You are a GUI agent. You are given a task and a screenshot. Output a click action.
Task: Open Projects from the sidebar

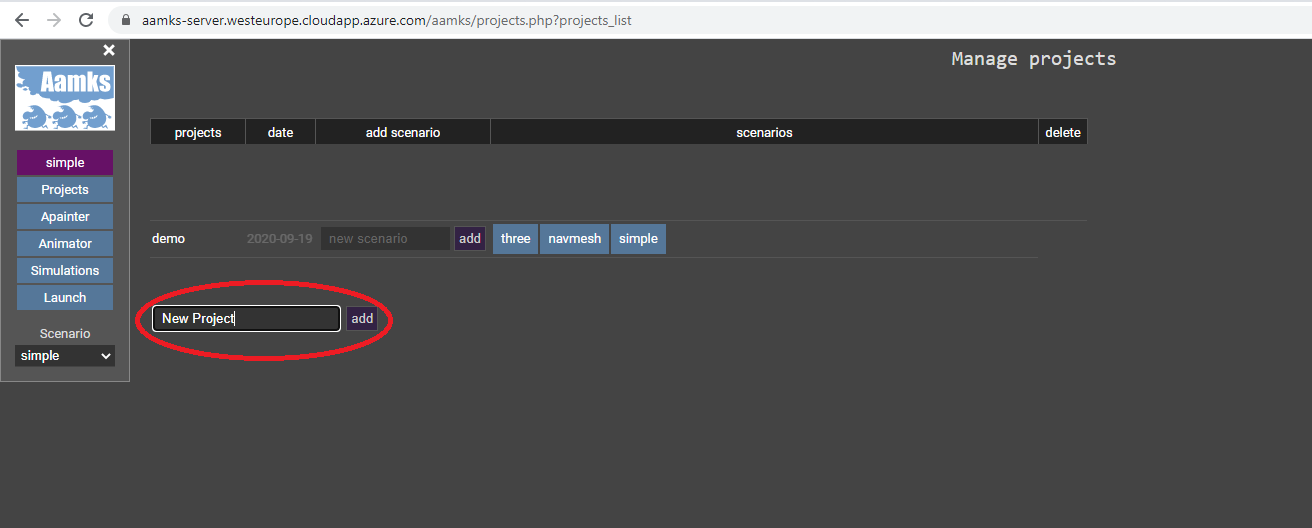[65, 190]
